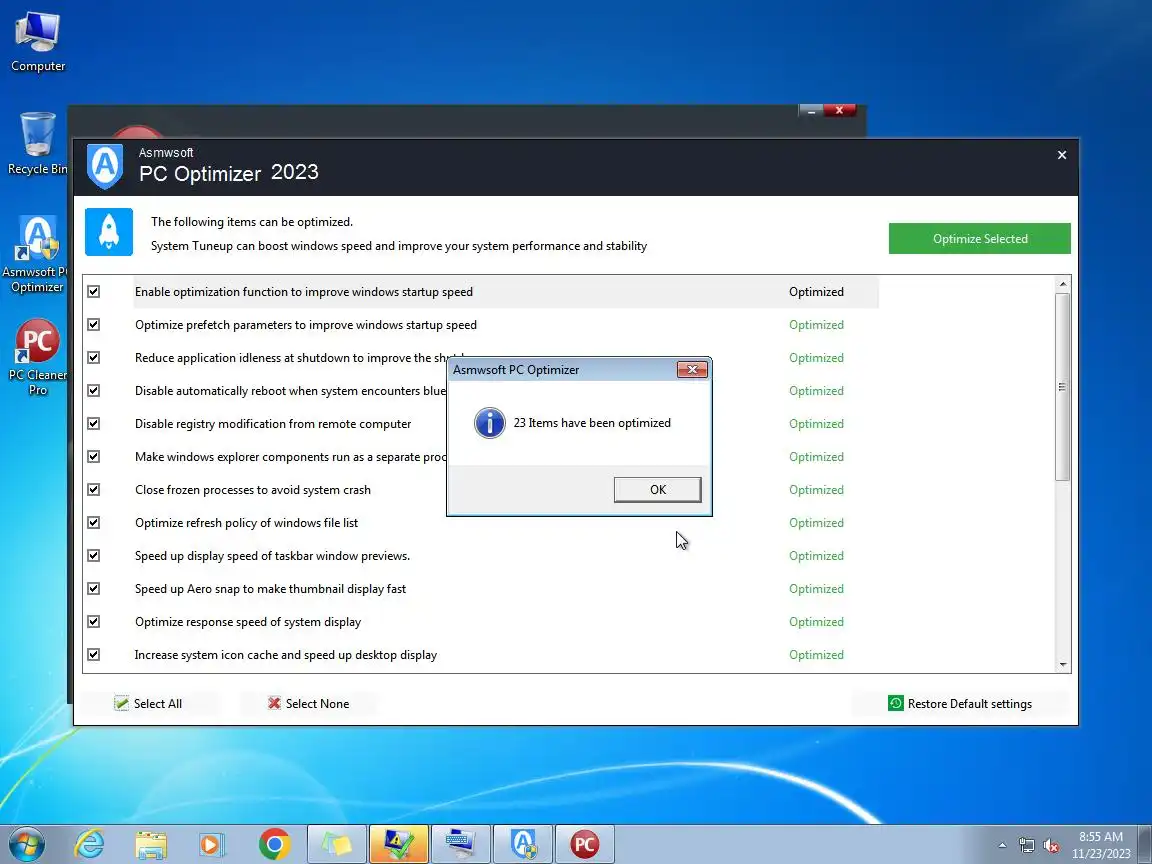Screen dimensions: 1152x864
Task: Open PC Cleaner Pro desktop shortcut
Action: click(37, 357)
